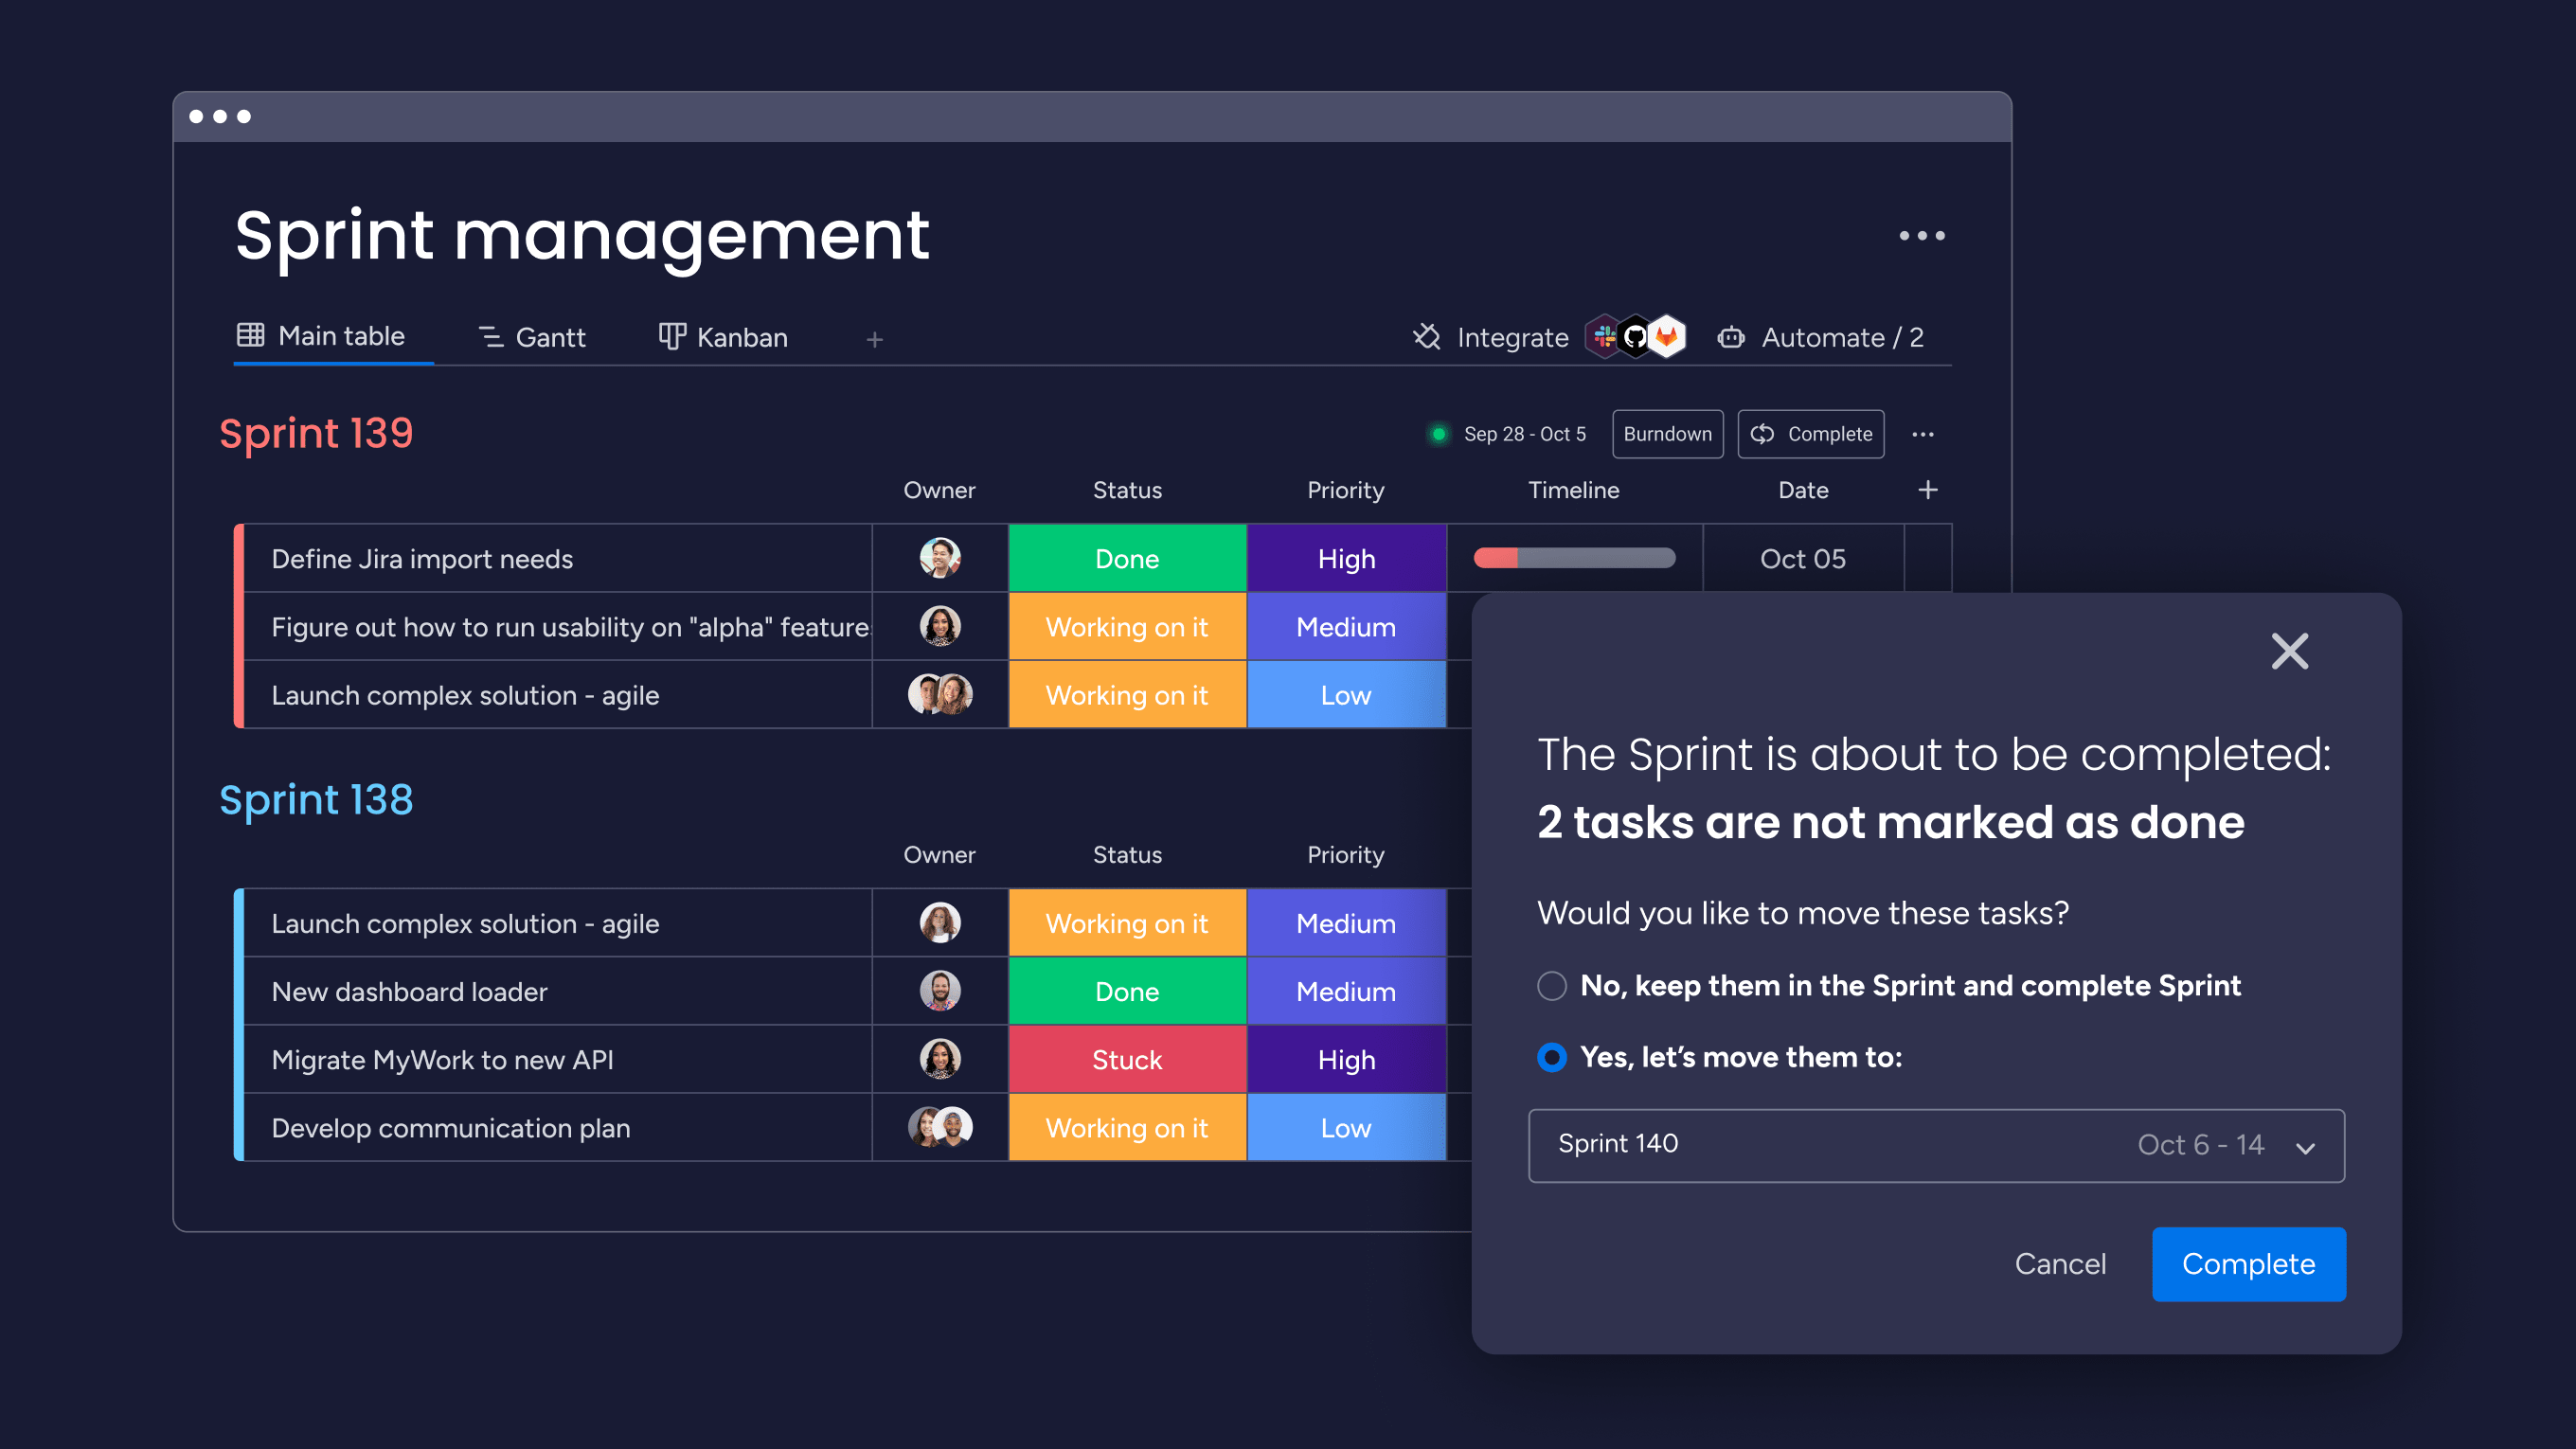This screenshot has height=1449, width=2576.
Task: Select Yes, let's move them to radio
Action: pyautogui.click(x=1548, y=1056)
